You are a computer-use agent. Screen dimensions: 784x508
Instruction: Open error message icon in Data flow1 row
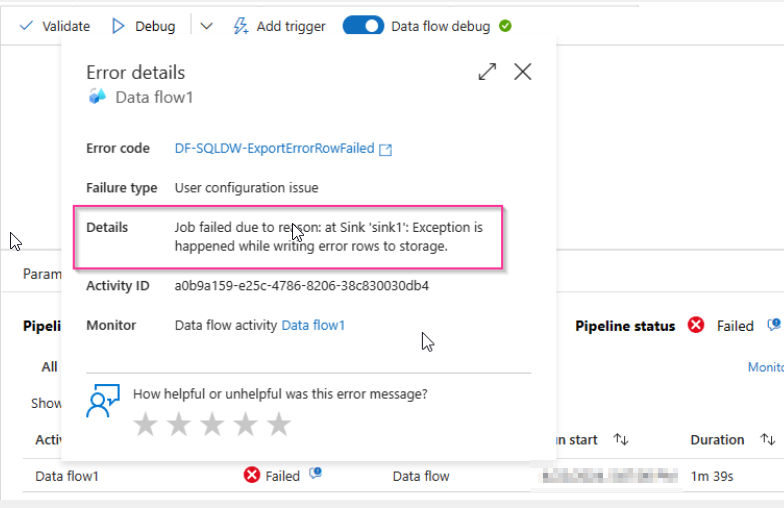pos(315,473)
